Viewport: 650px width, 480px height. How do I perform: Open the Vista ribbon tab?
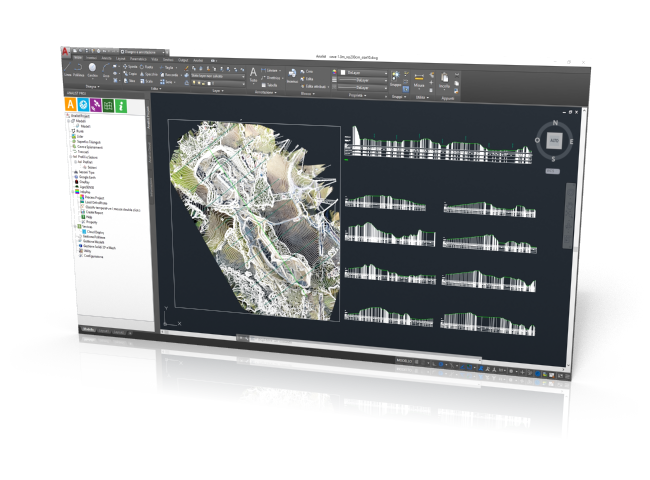pos(155,60)
